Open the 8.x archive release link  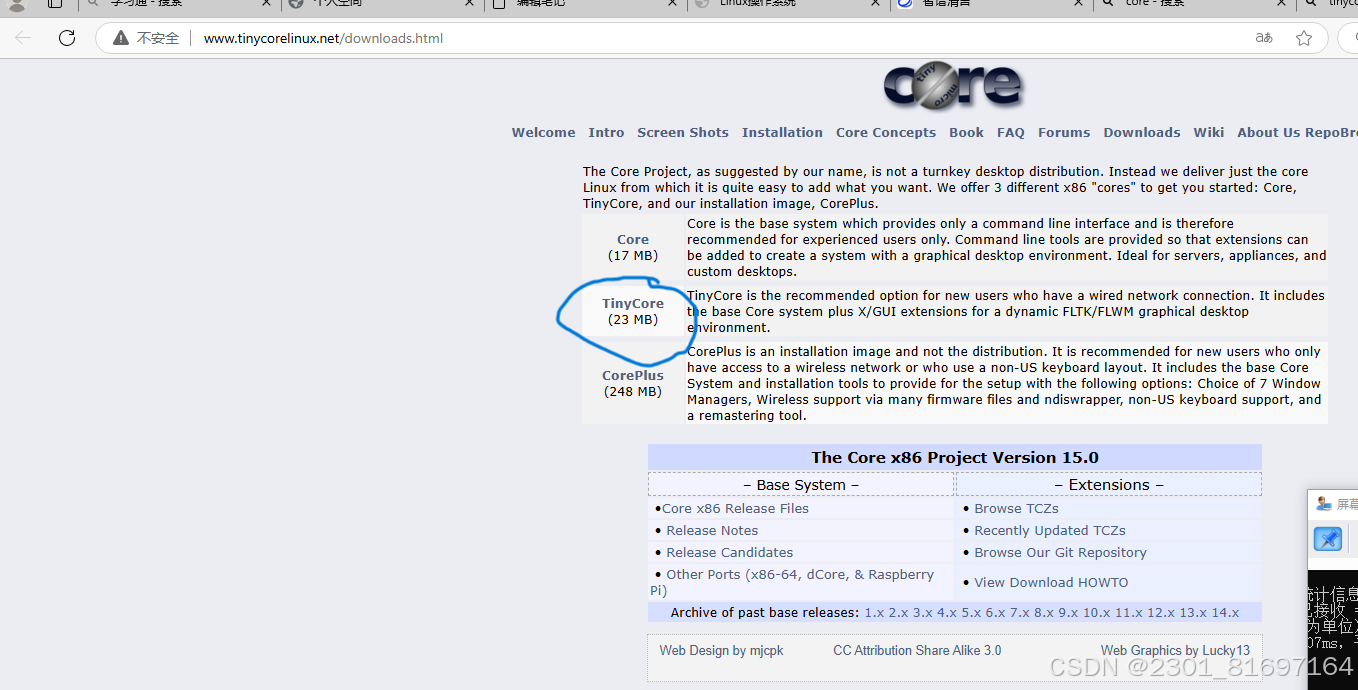(x=1043, y=612)
